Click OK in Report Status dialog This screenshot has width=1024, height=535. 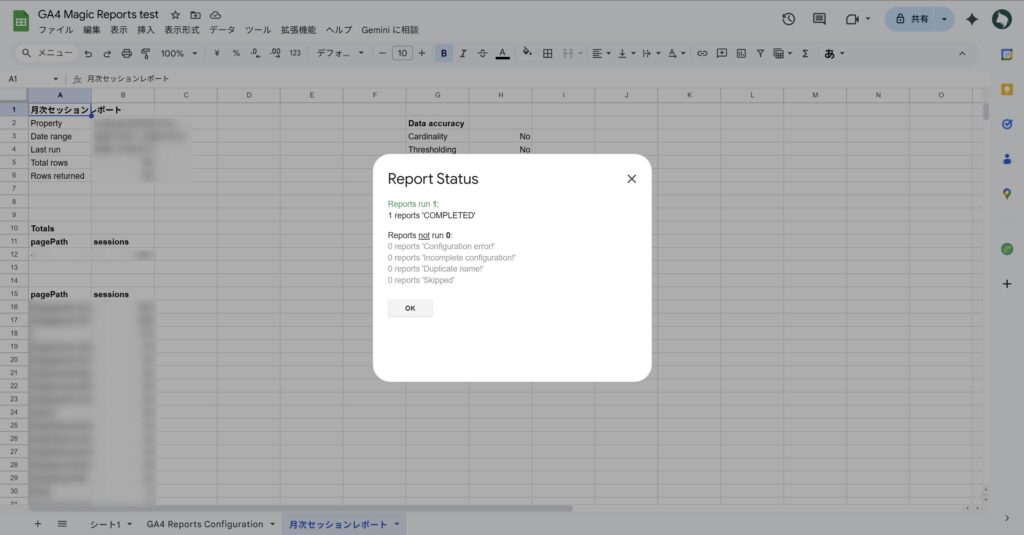[x=410, y=308]
